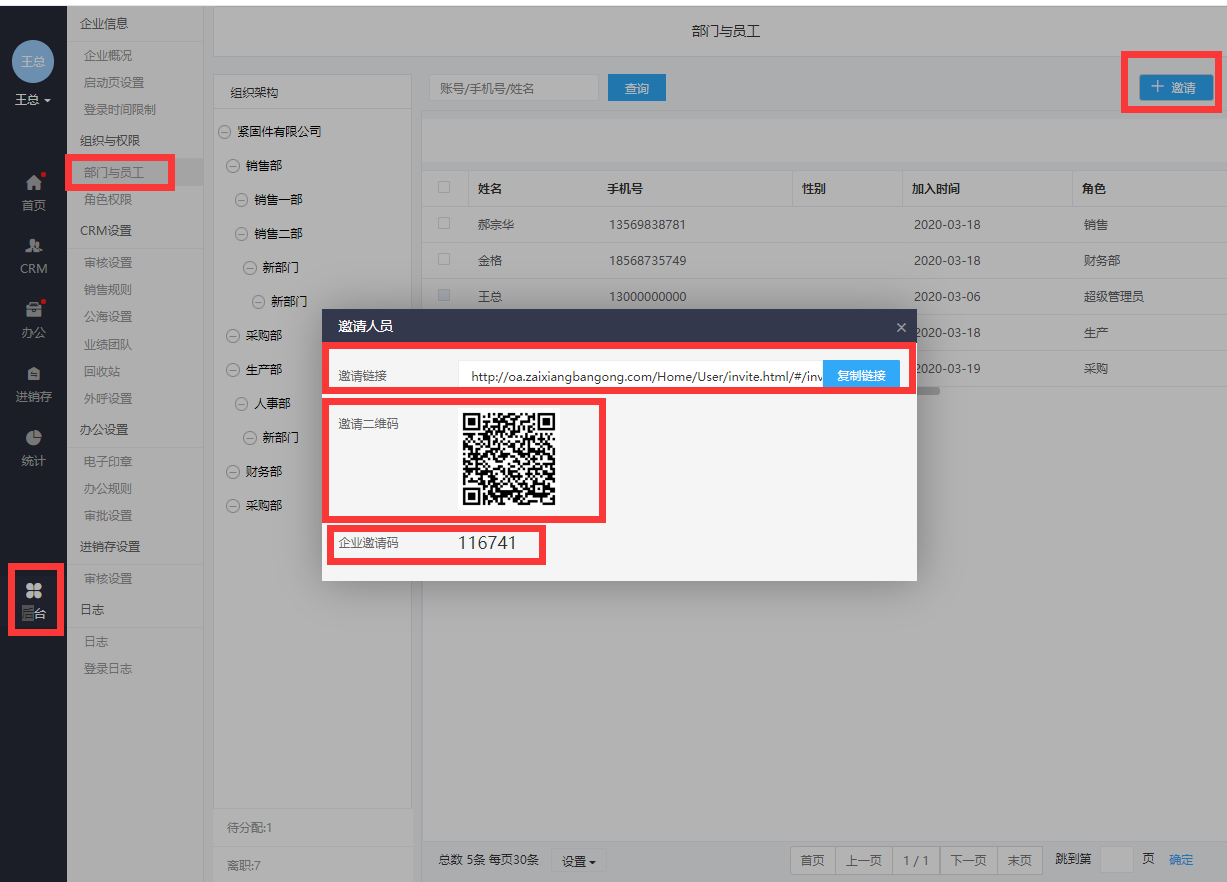Click 离职:7 below the tree

[x=244, y=866]
